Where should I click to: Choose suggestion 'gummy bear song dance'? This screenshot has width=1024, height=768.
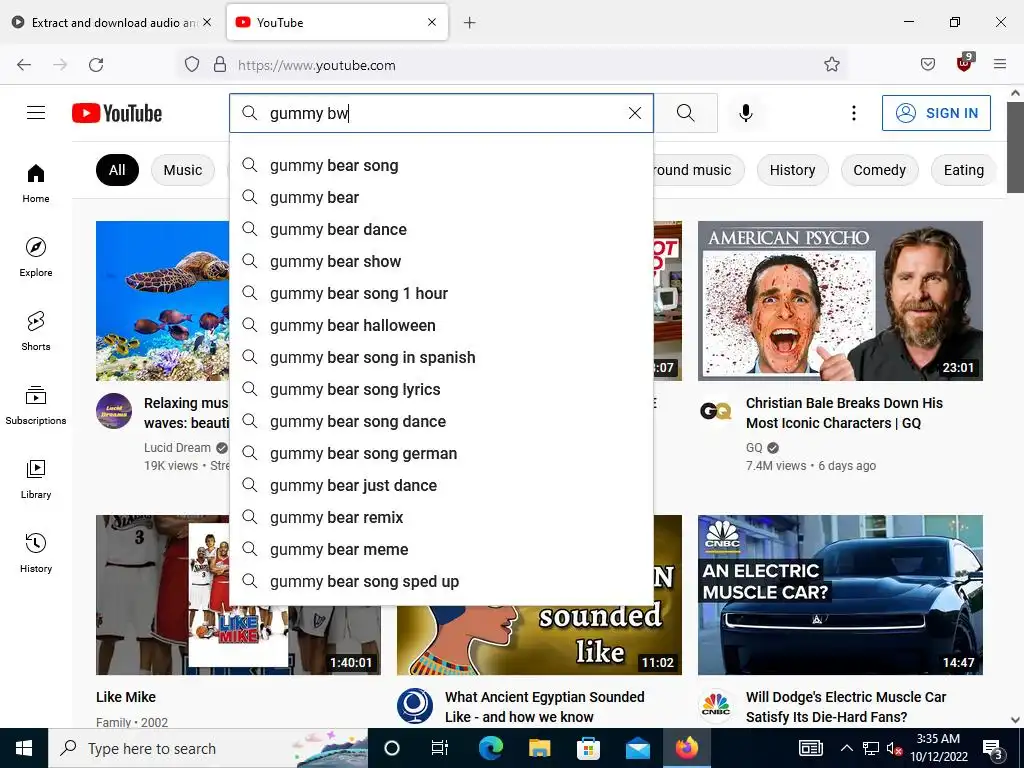tap(441, 421)
